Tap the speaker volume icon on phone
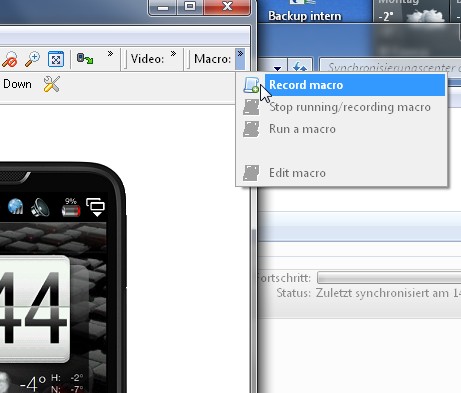 tap(40, 207)
